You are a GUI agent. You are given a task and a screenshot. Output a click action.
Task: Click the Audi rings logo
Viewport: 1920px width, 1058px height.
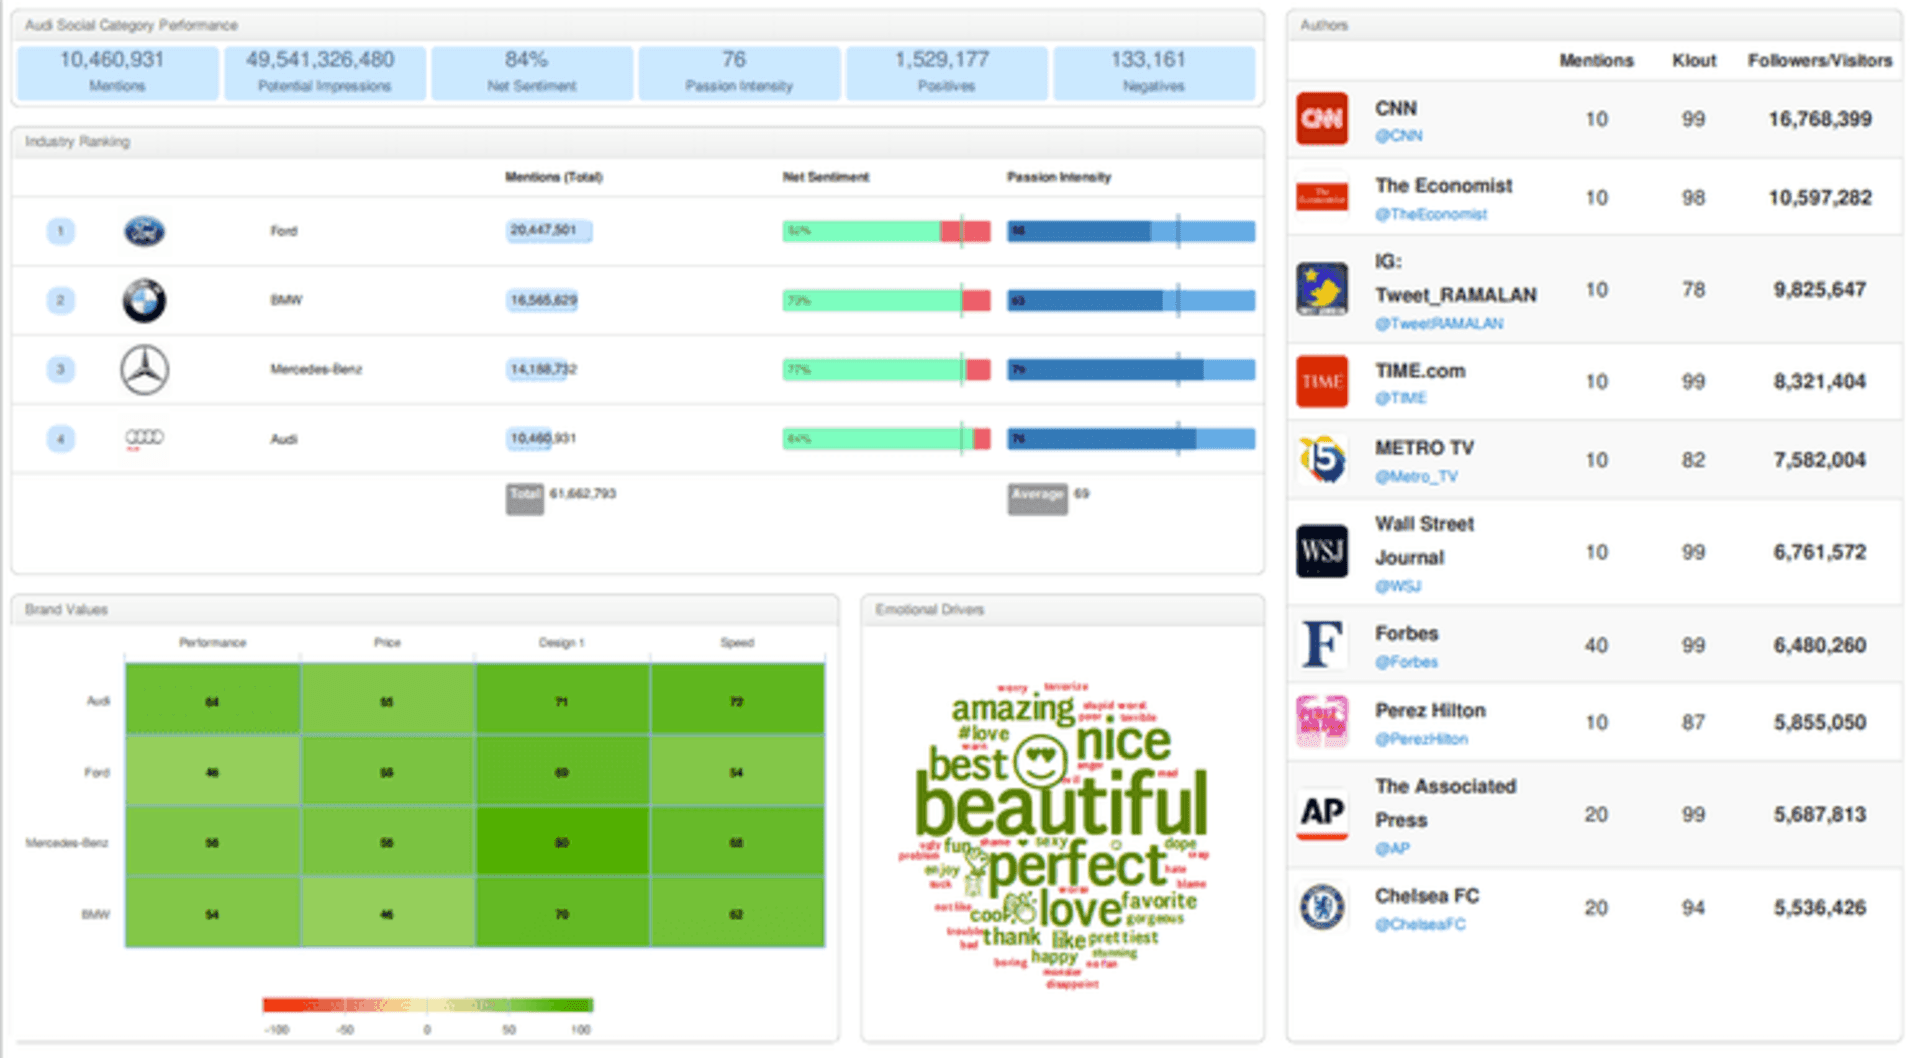coord(143,438)
